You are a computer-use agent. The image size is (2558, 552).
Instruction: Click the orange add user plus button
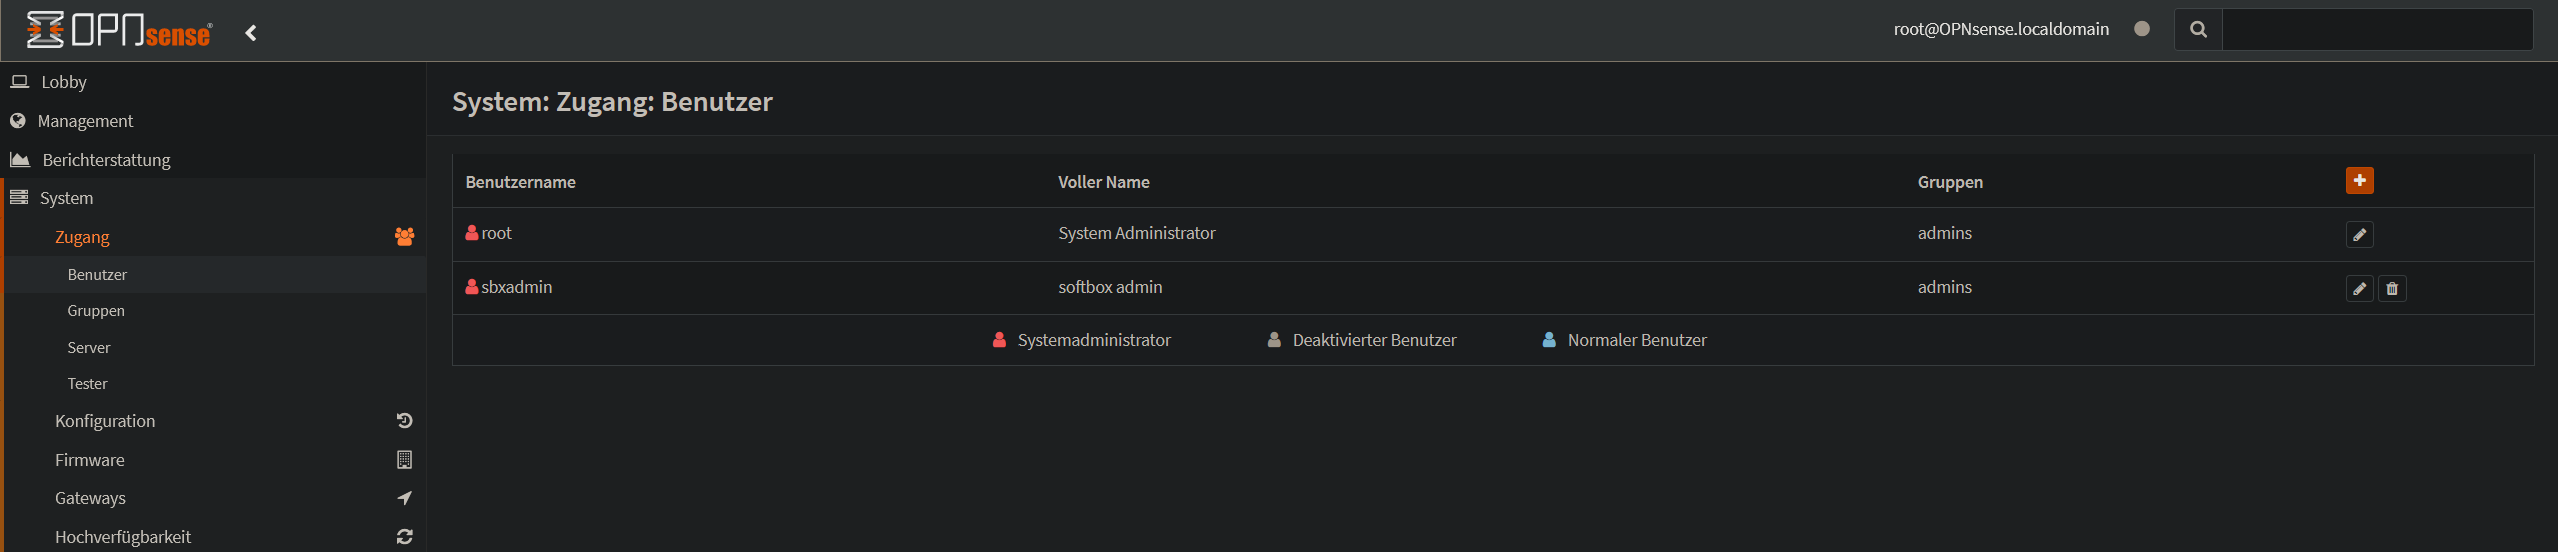coord(2359,181)
